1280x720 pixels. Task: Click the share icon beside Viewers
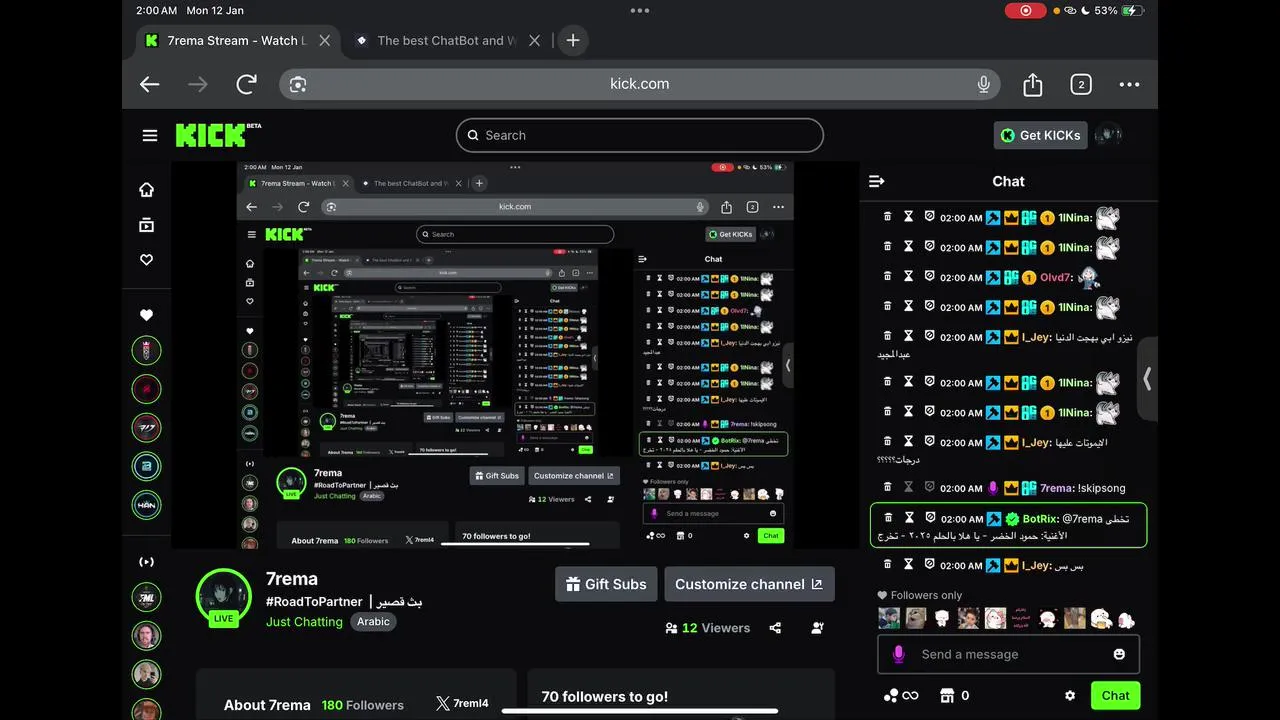(x=775, y=628)
